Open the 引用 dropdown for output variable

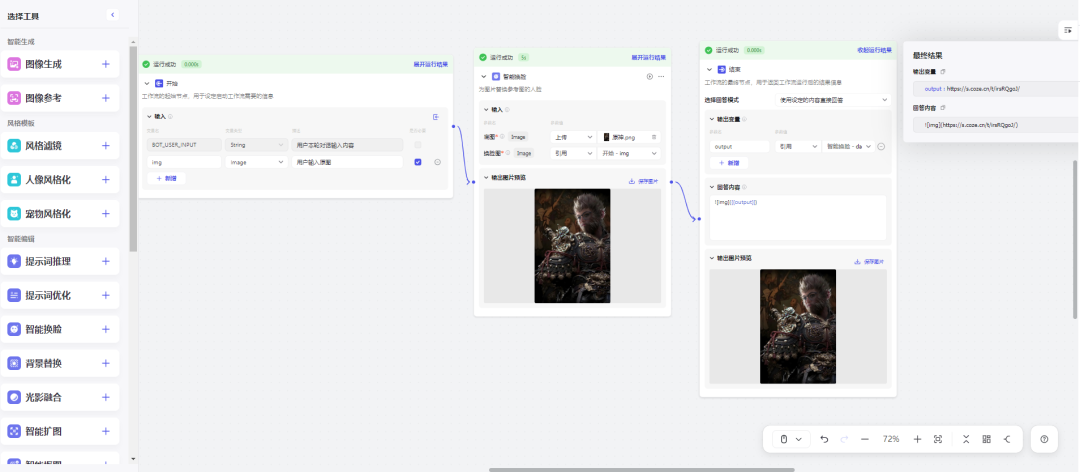(x=796, y=146)
